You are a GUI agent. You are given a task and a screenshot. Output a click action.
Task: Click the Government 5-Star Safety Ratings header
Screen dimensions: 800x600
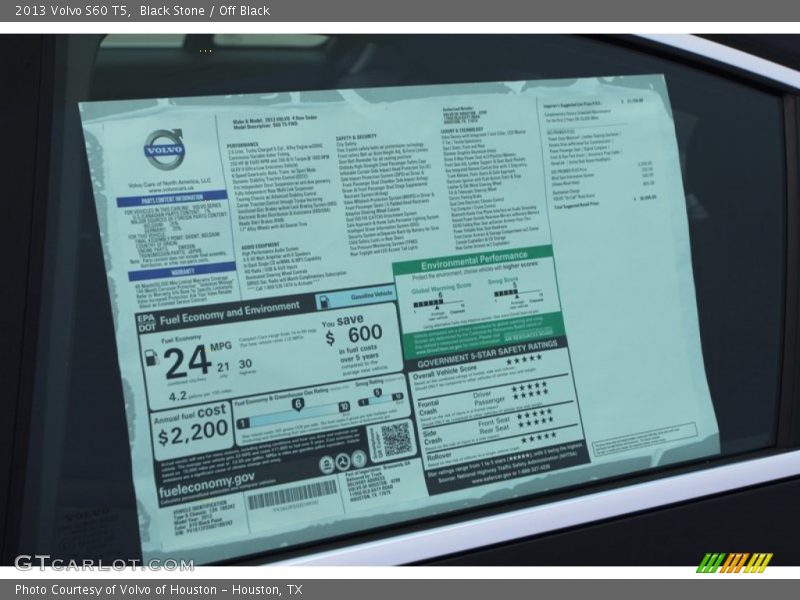click(487, 355)
